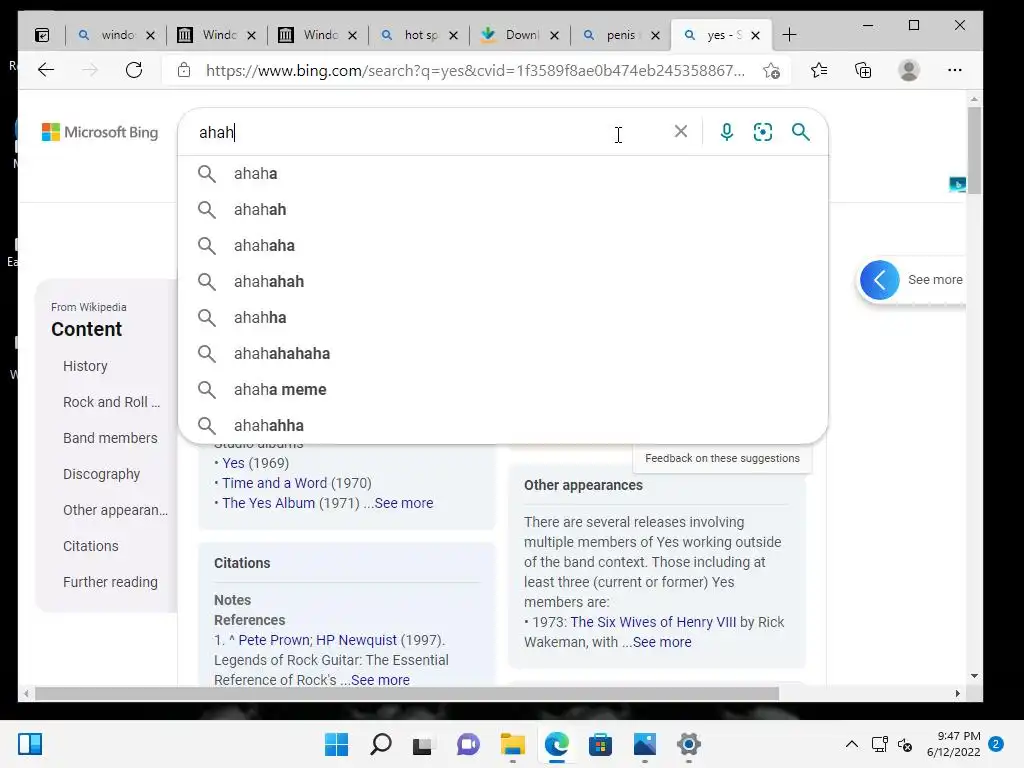Screen dimensions: 1024x768
Task: Open Settings gear on taskbar
Action: click(688, 744)
